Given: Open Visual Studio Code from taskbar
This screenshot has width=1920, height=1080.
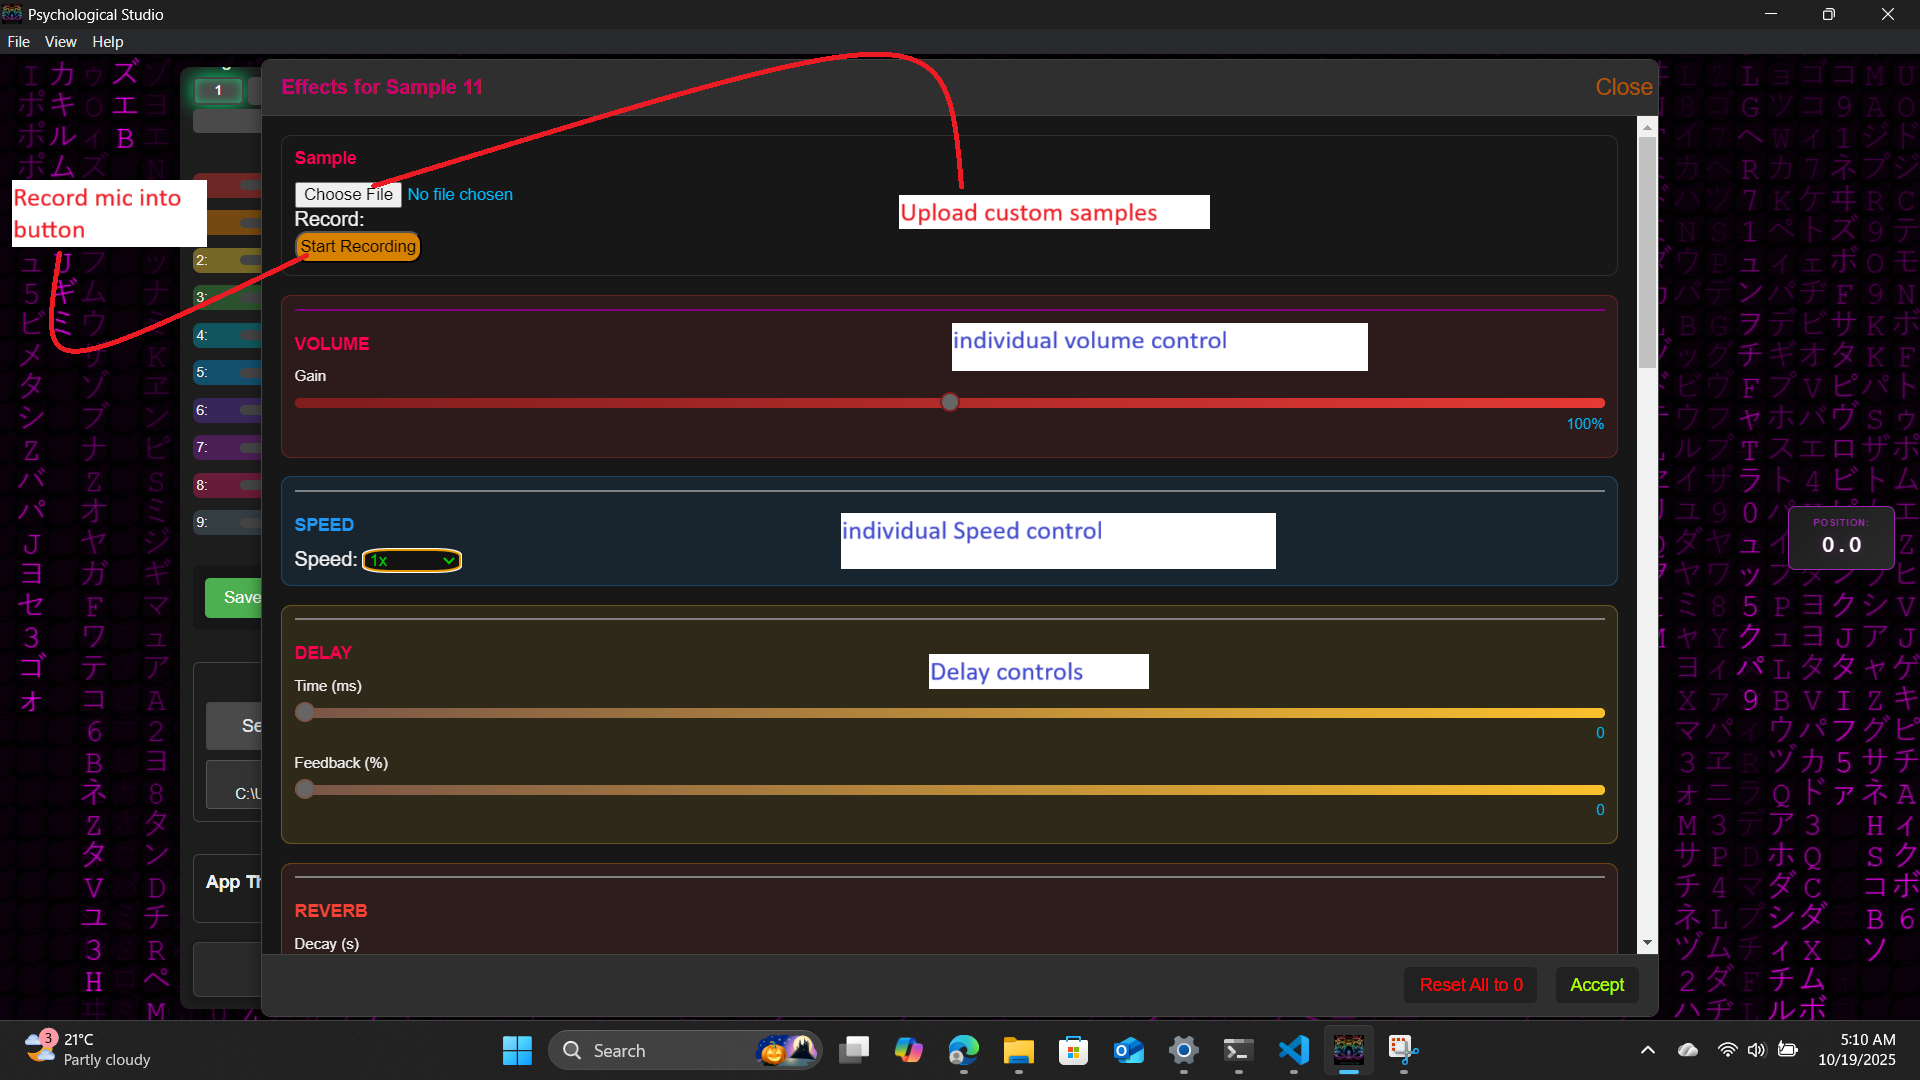Looking at the screenshot, I should click(1293, 1050).
